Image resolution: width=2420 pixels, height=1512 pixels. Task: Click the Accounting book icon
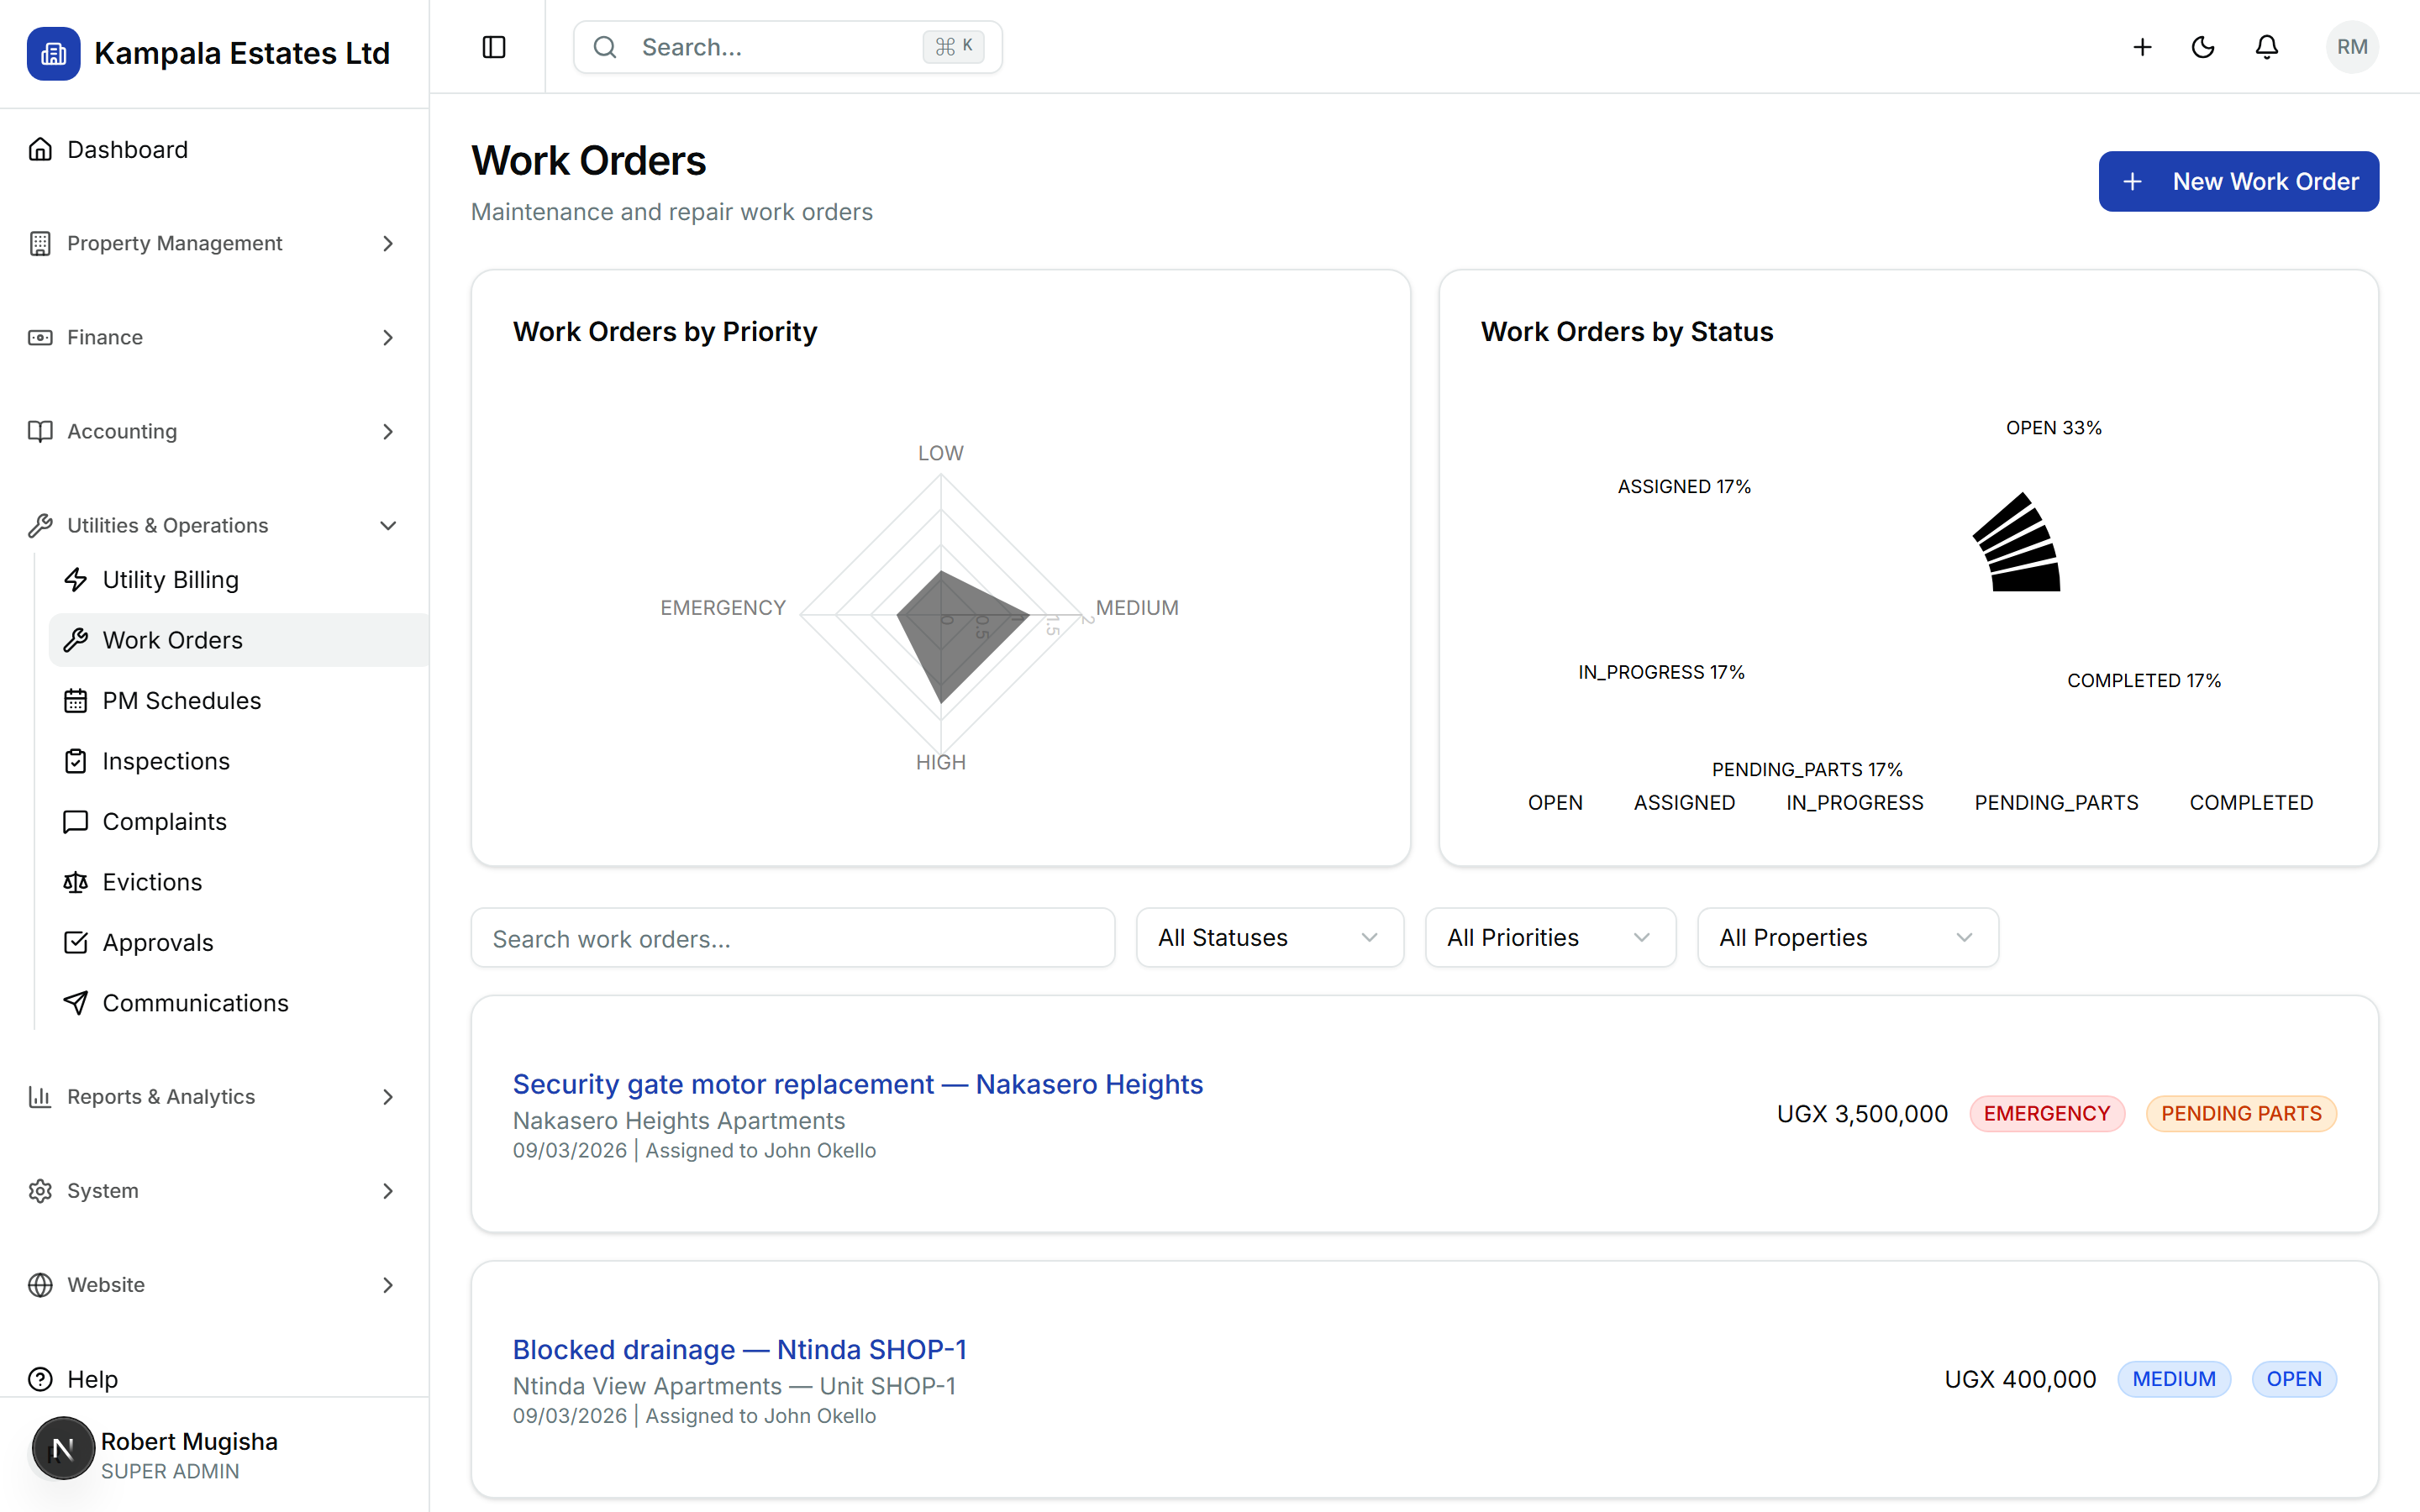40,431
